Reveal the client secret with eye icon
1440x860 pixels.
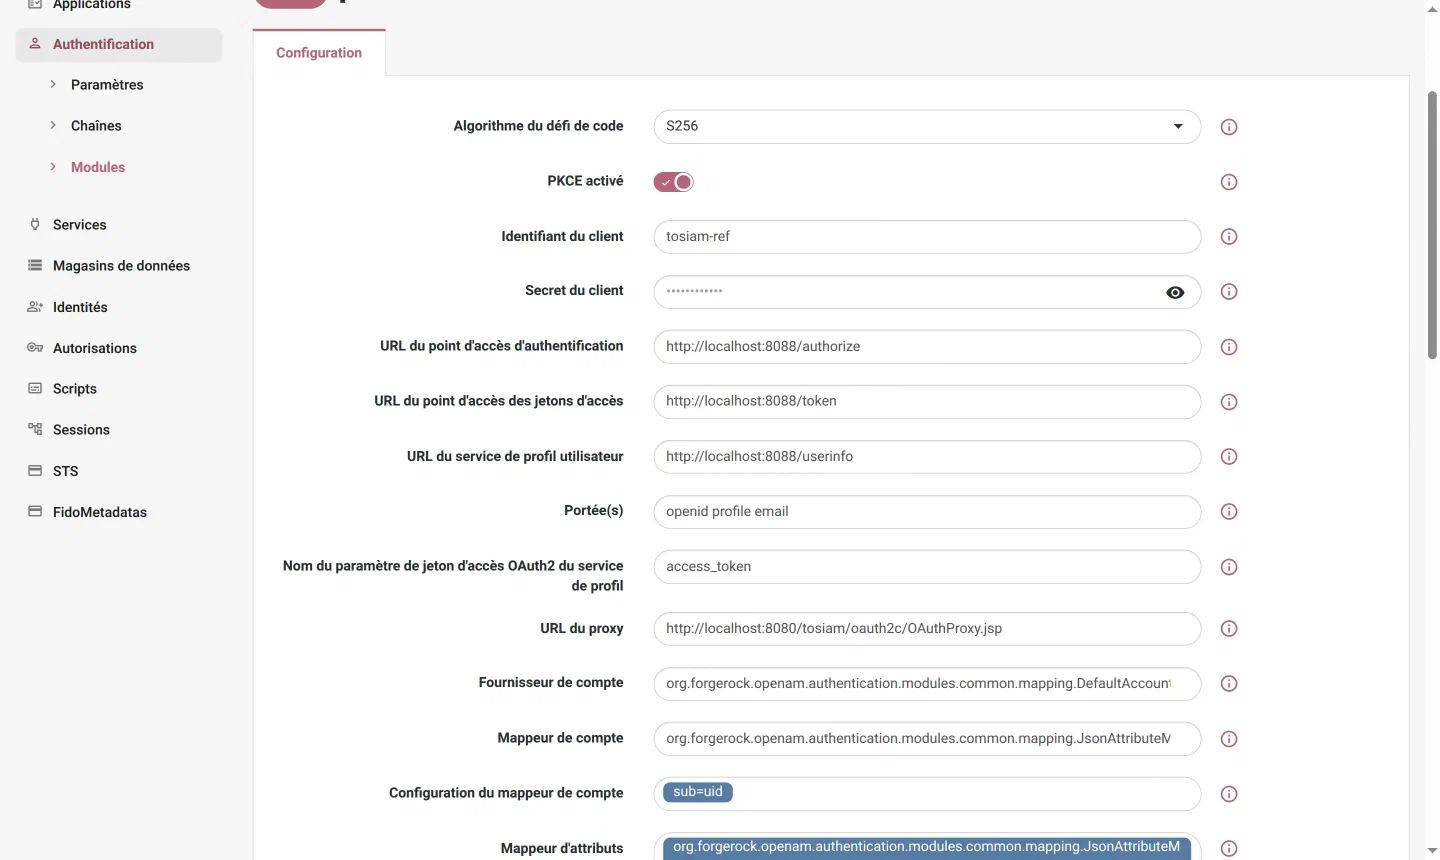tap(1175, 292)
